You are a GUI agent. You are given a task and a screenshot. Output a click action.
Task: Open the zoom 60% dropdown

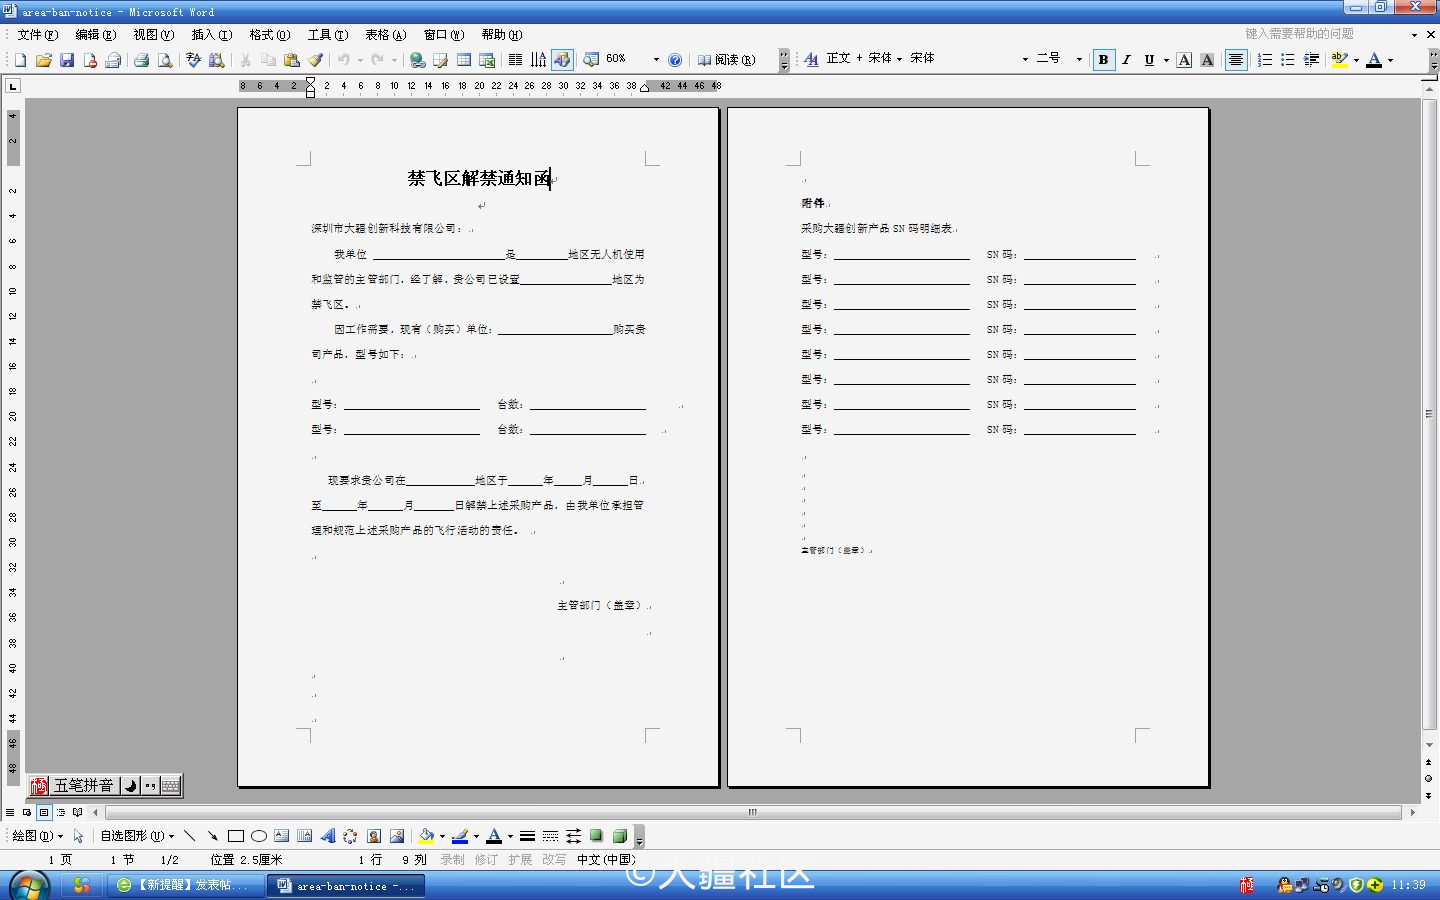coord(656,60)
